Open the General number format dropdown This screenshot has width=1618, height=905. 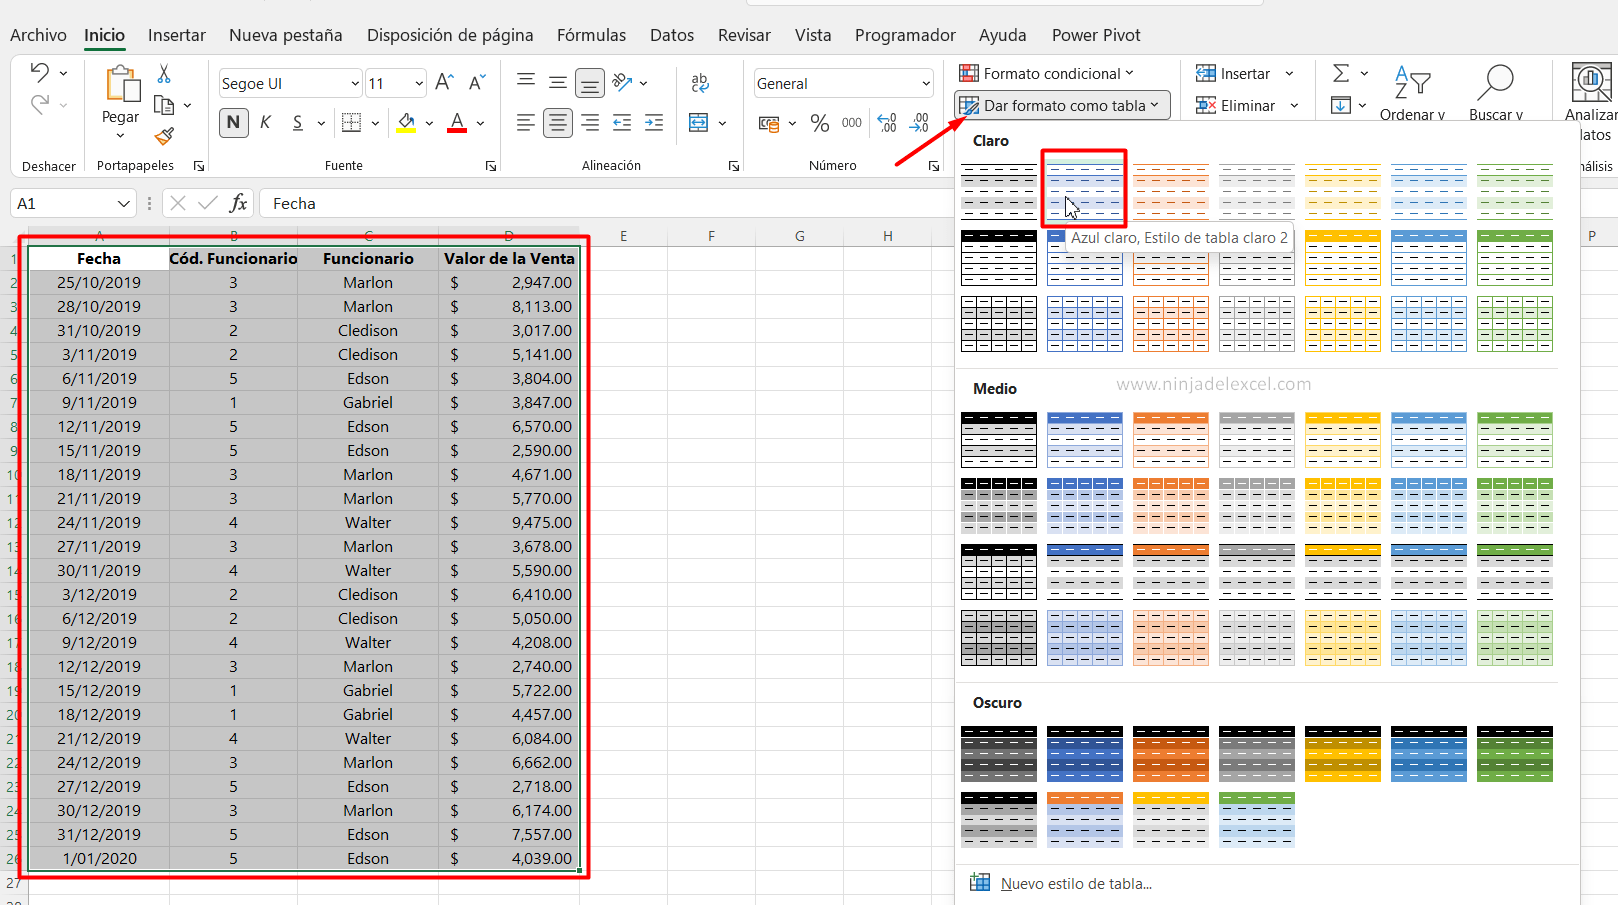(x=926, y=84)
